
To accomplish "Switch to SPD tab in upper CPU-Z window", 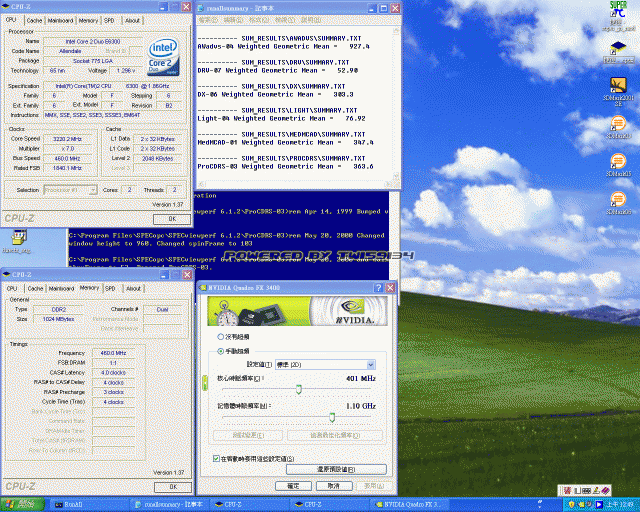I will pyautogui.click(x=109, y=20).
